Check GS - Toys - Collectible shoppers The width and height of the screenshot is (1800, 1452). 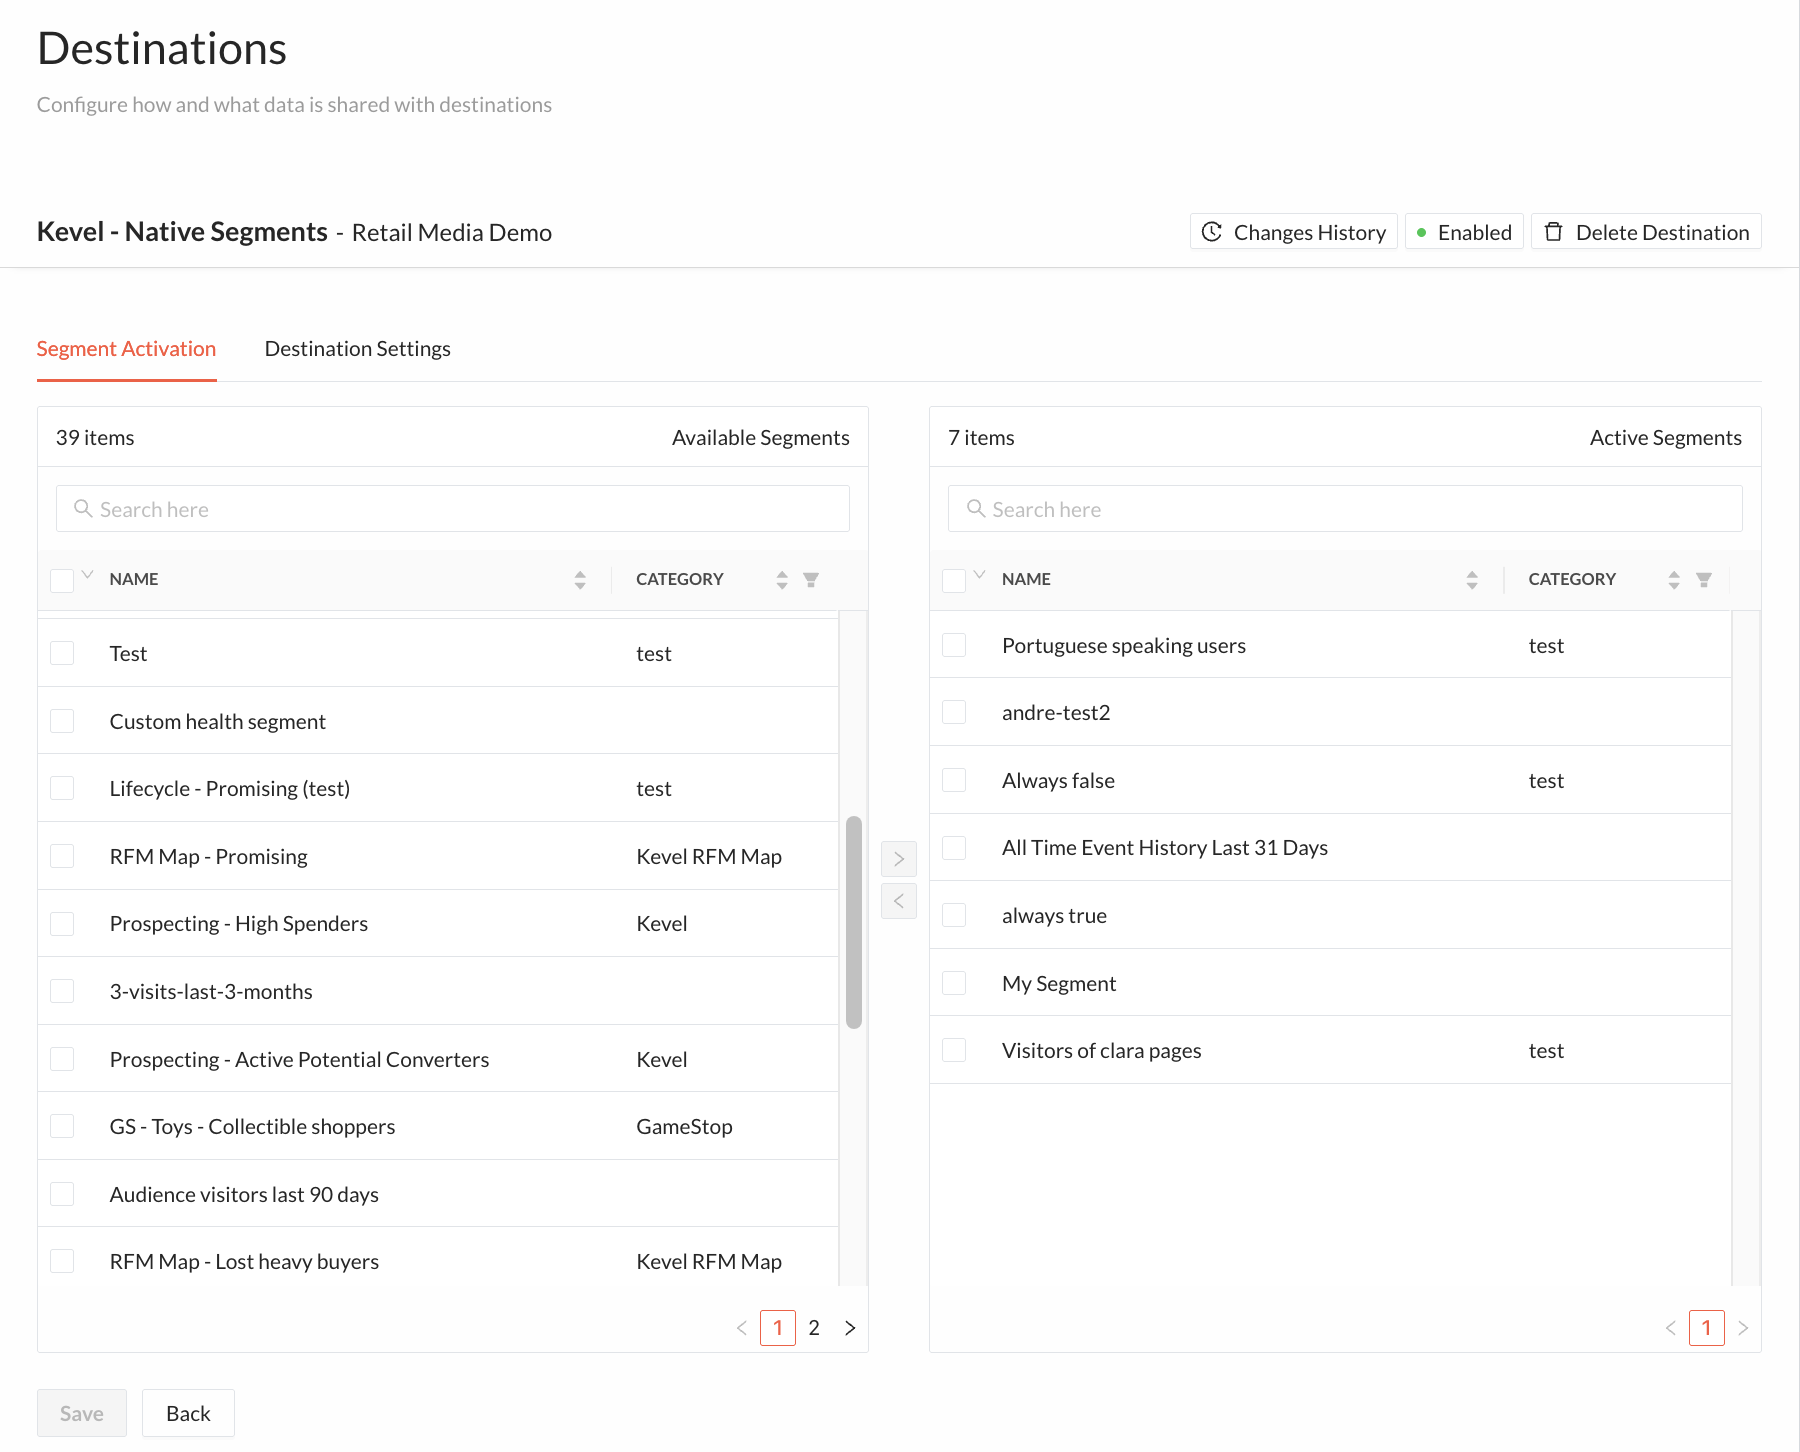[62, 1126]
